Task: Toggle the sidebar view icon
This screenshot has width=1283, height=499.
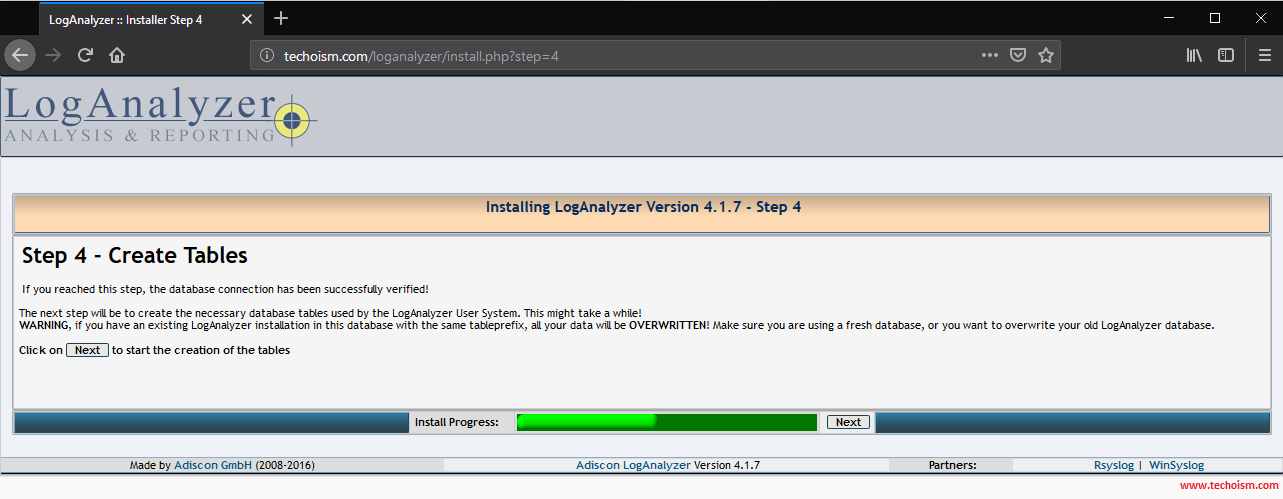Action: point(1226,55)
